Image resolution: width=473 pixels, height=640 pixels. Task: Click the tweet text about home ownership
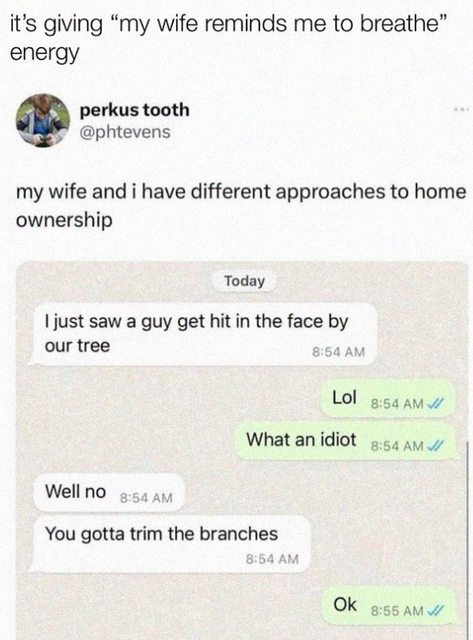coord(241,205)
